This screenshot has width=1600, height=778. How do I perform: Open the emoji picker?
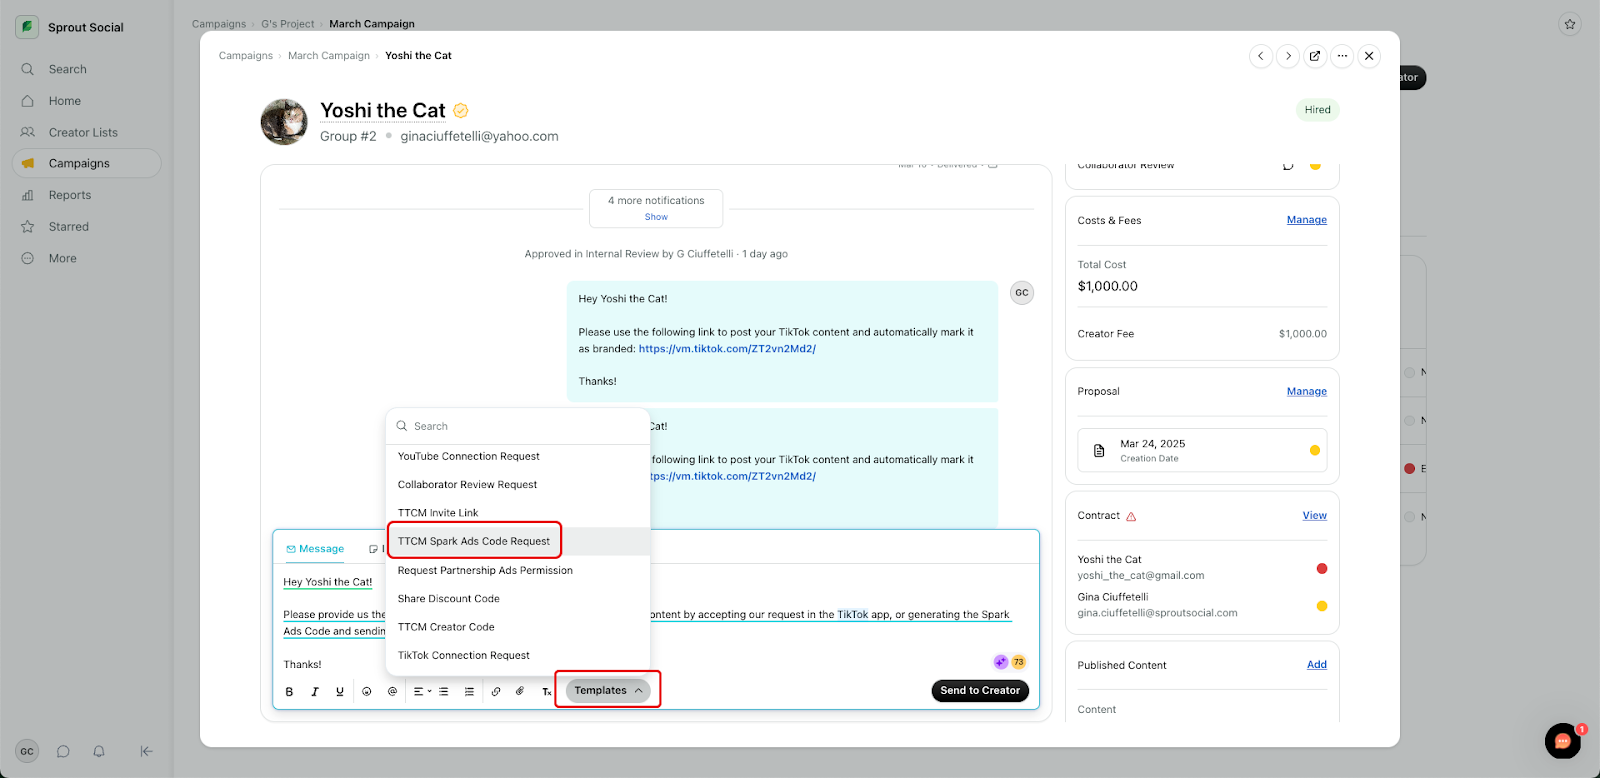click(367, 691)
